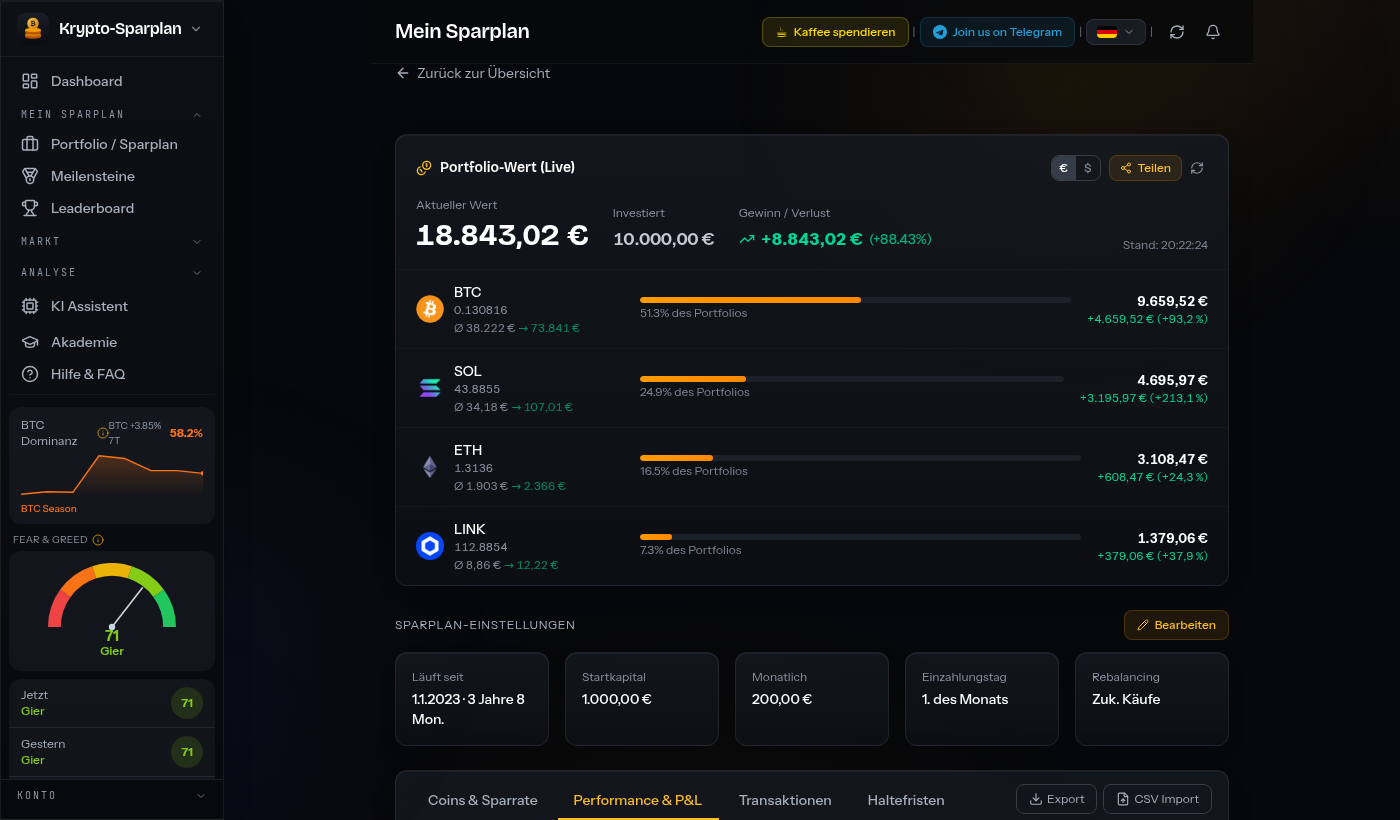Click the Bitcoin coin logo
1400x820 pixels.
tap(430, 309)
